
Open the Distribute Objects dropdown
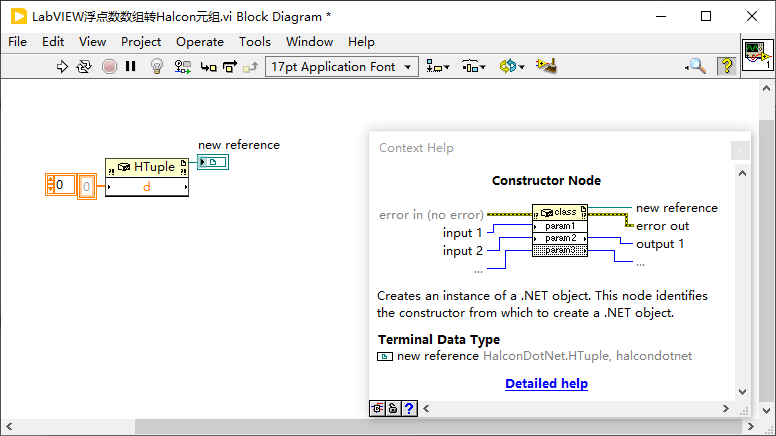pos(473,66)
